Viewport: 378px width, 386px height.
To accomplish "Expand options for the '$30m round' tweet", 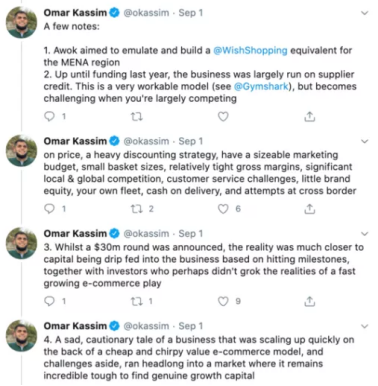I will 365,234.
